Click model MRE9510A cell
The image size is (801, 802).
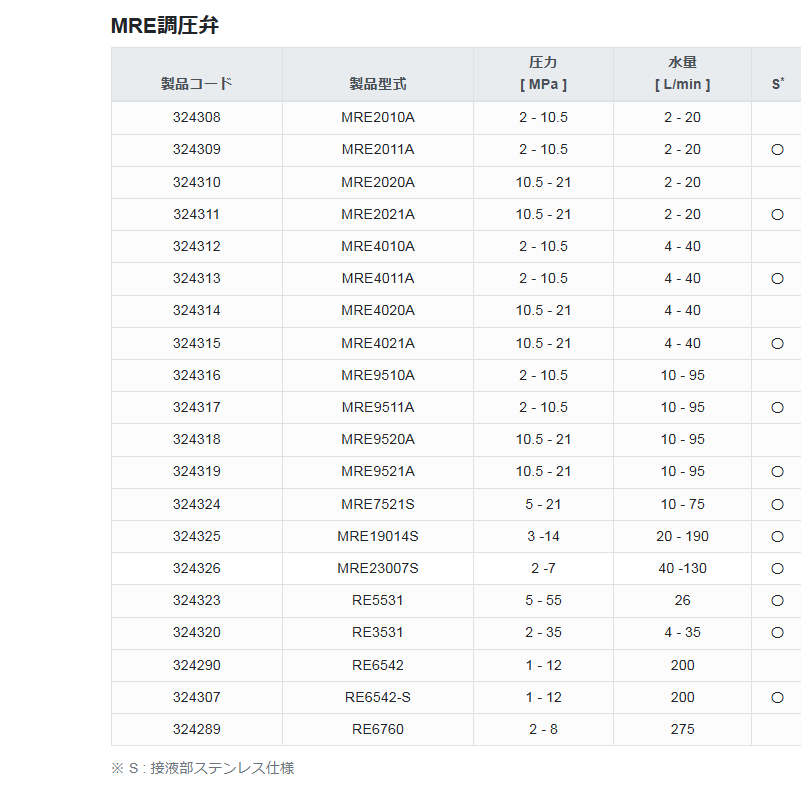(378, 376)
